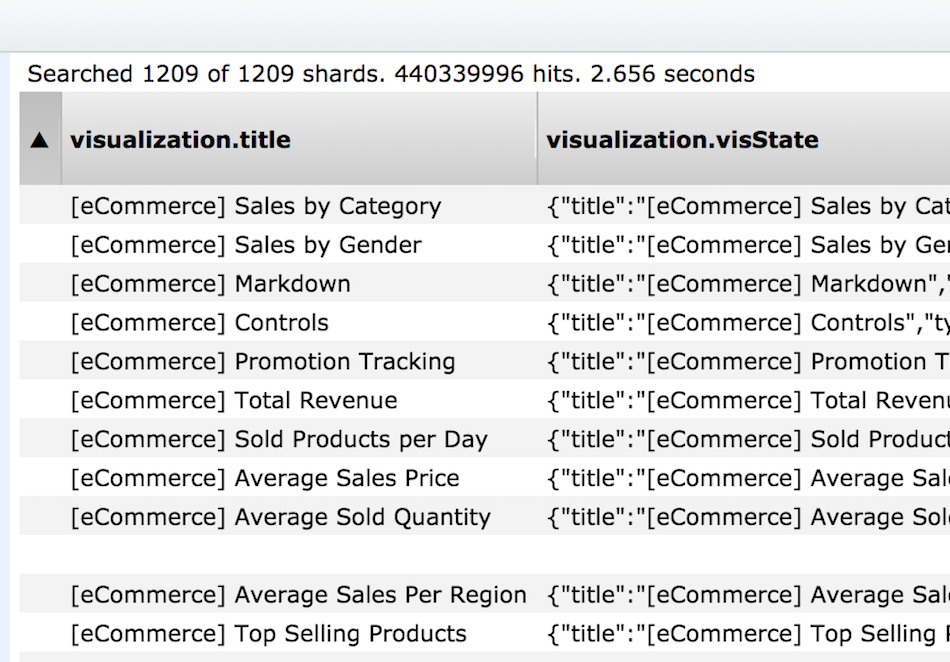Click the sort ascending triangle icon

click(x=40, y=140)
